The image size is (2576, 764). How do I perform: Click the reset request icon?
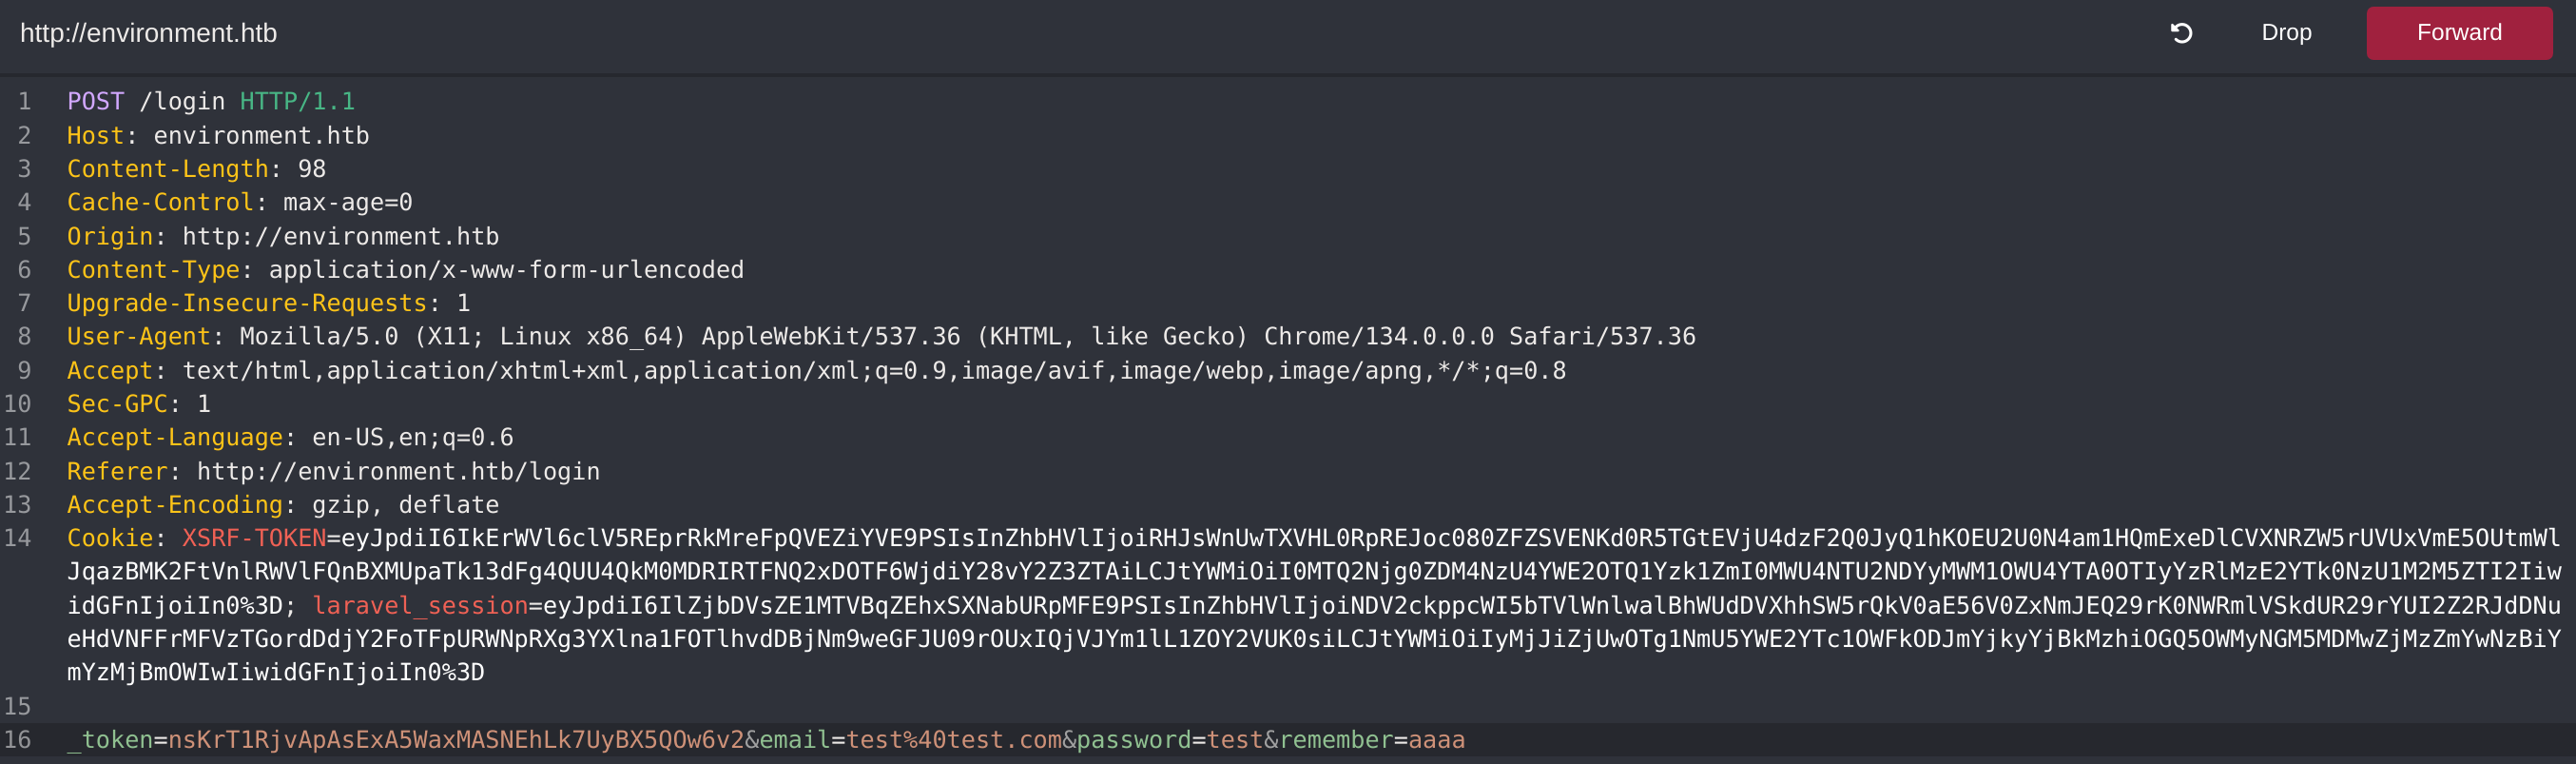(x=2181, y=33)
